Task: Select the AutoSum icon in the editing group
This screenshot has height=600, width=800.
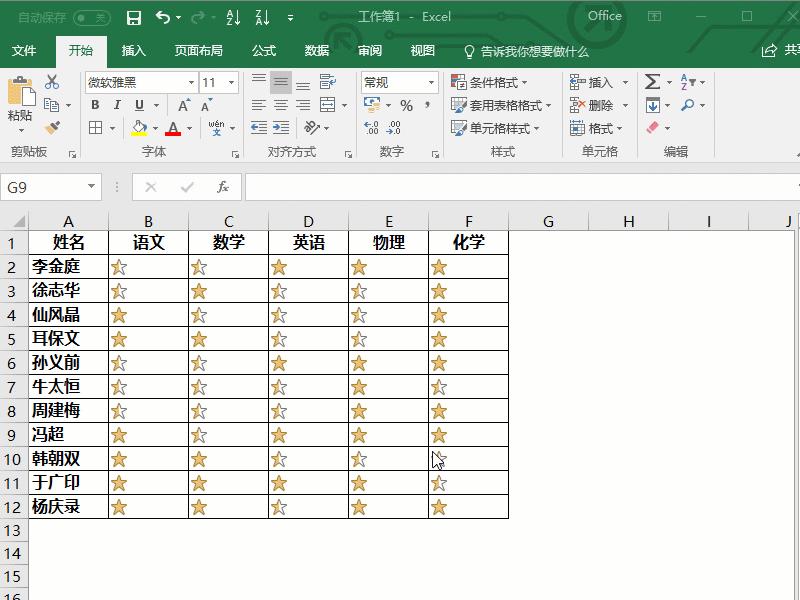Action: [x=652, y=81]
